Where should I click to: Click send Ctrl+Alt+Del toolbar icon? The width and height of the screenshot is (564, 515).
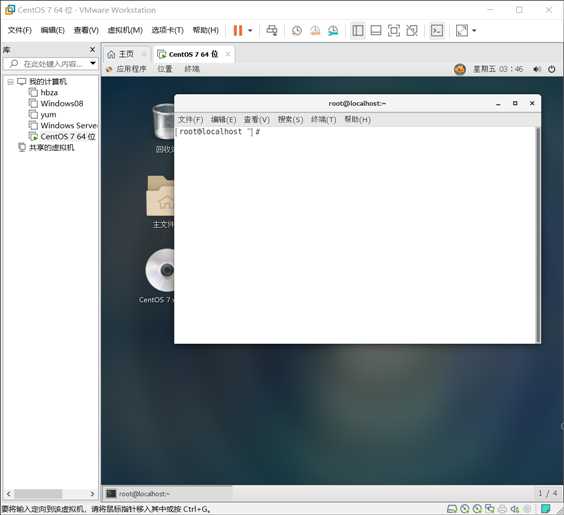(272, 31)
